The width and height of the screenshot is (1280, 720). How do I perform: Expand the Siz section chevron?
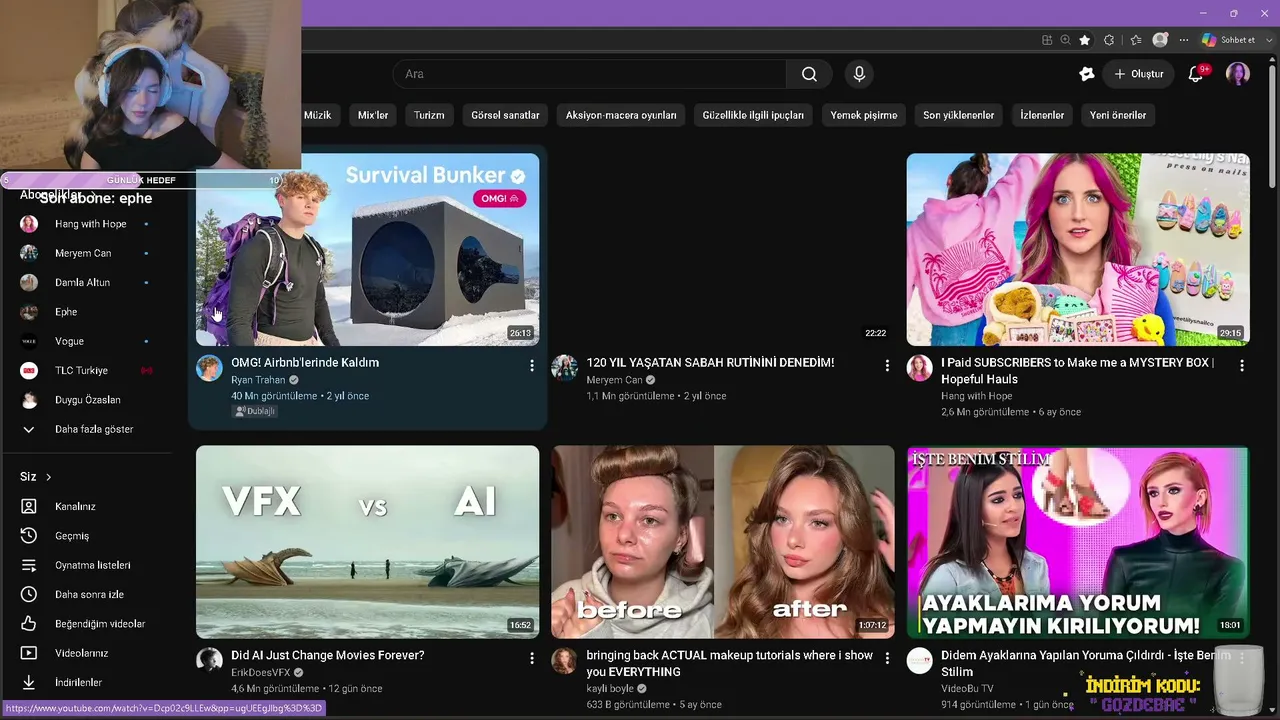48,477
